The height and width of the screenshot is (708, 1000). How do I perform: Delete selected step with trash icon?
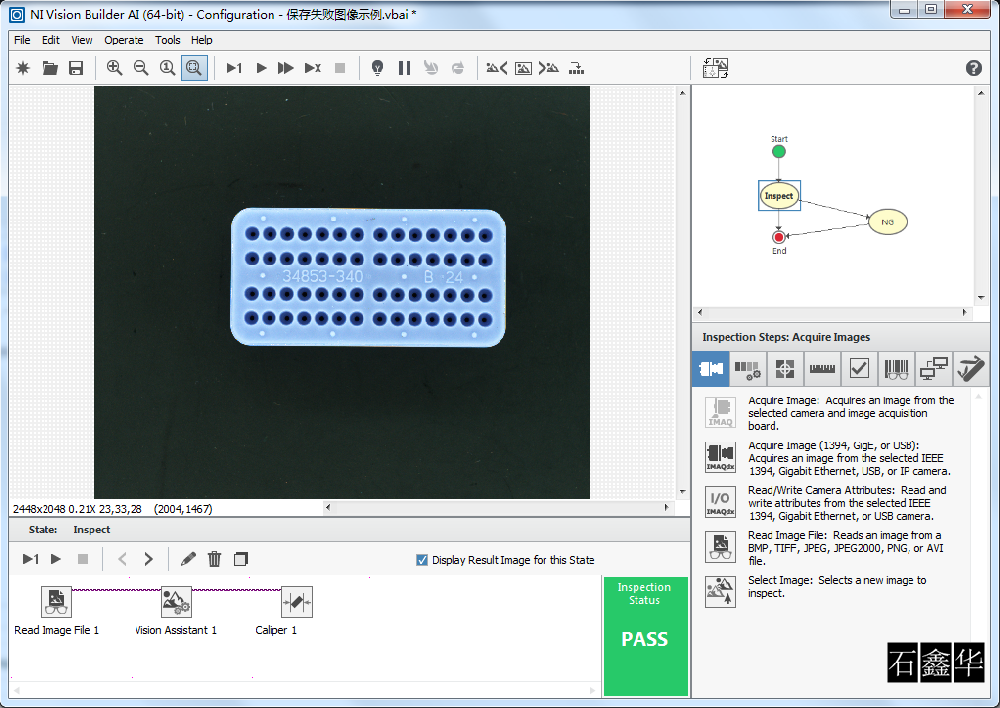[x=214, y=559]
